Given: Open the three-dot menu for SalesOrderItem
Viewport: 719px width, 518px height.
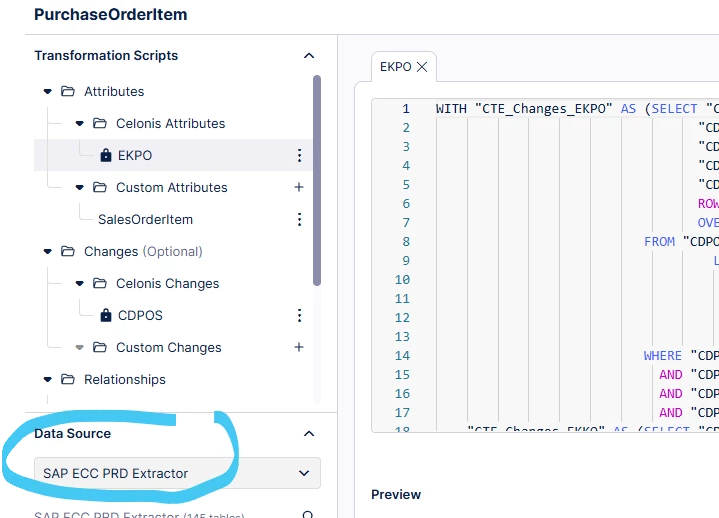Looking at the screenshot, I should click(299, 220).
